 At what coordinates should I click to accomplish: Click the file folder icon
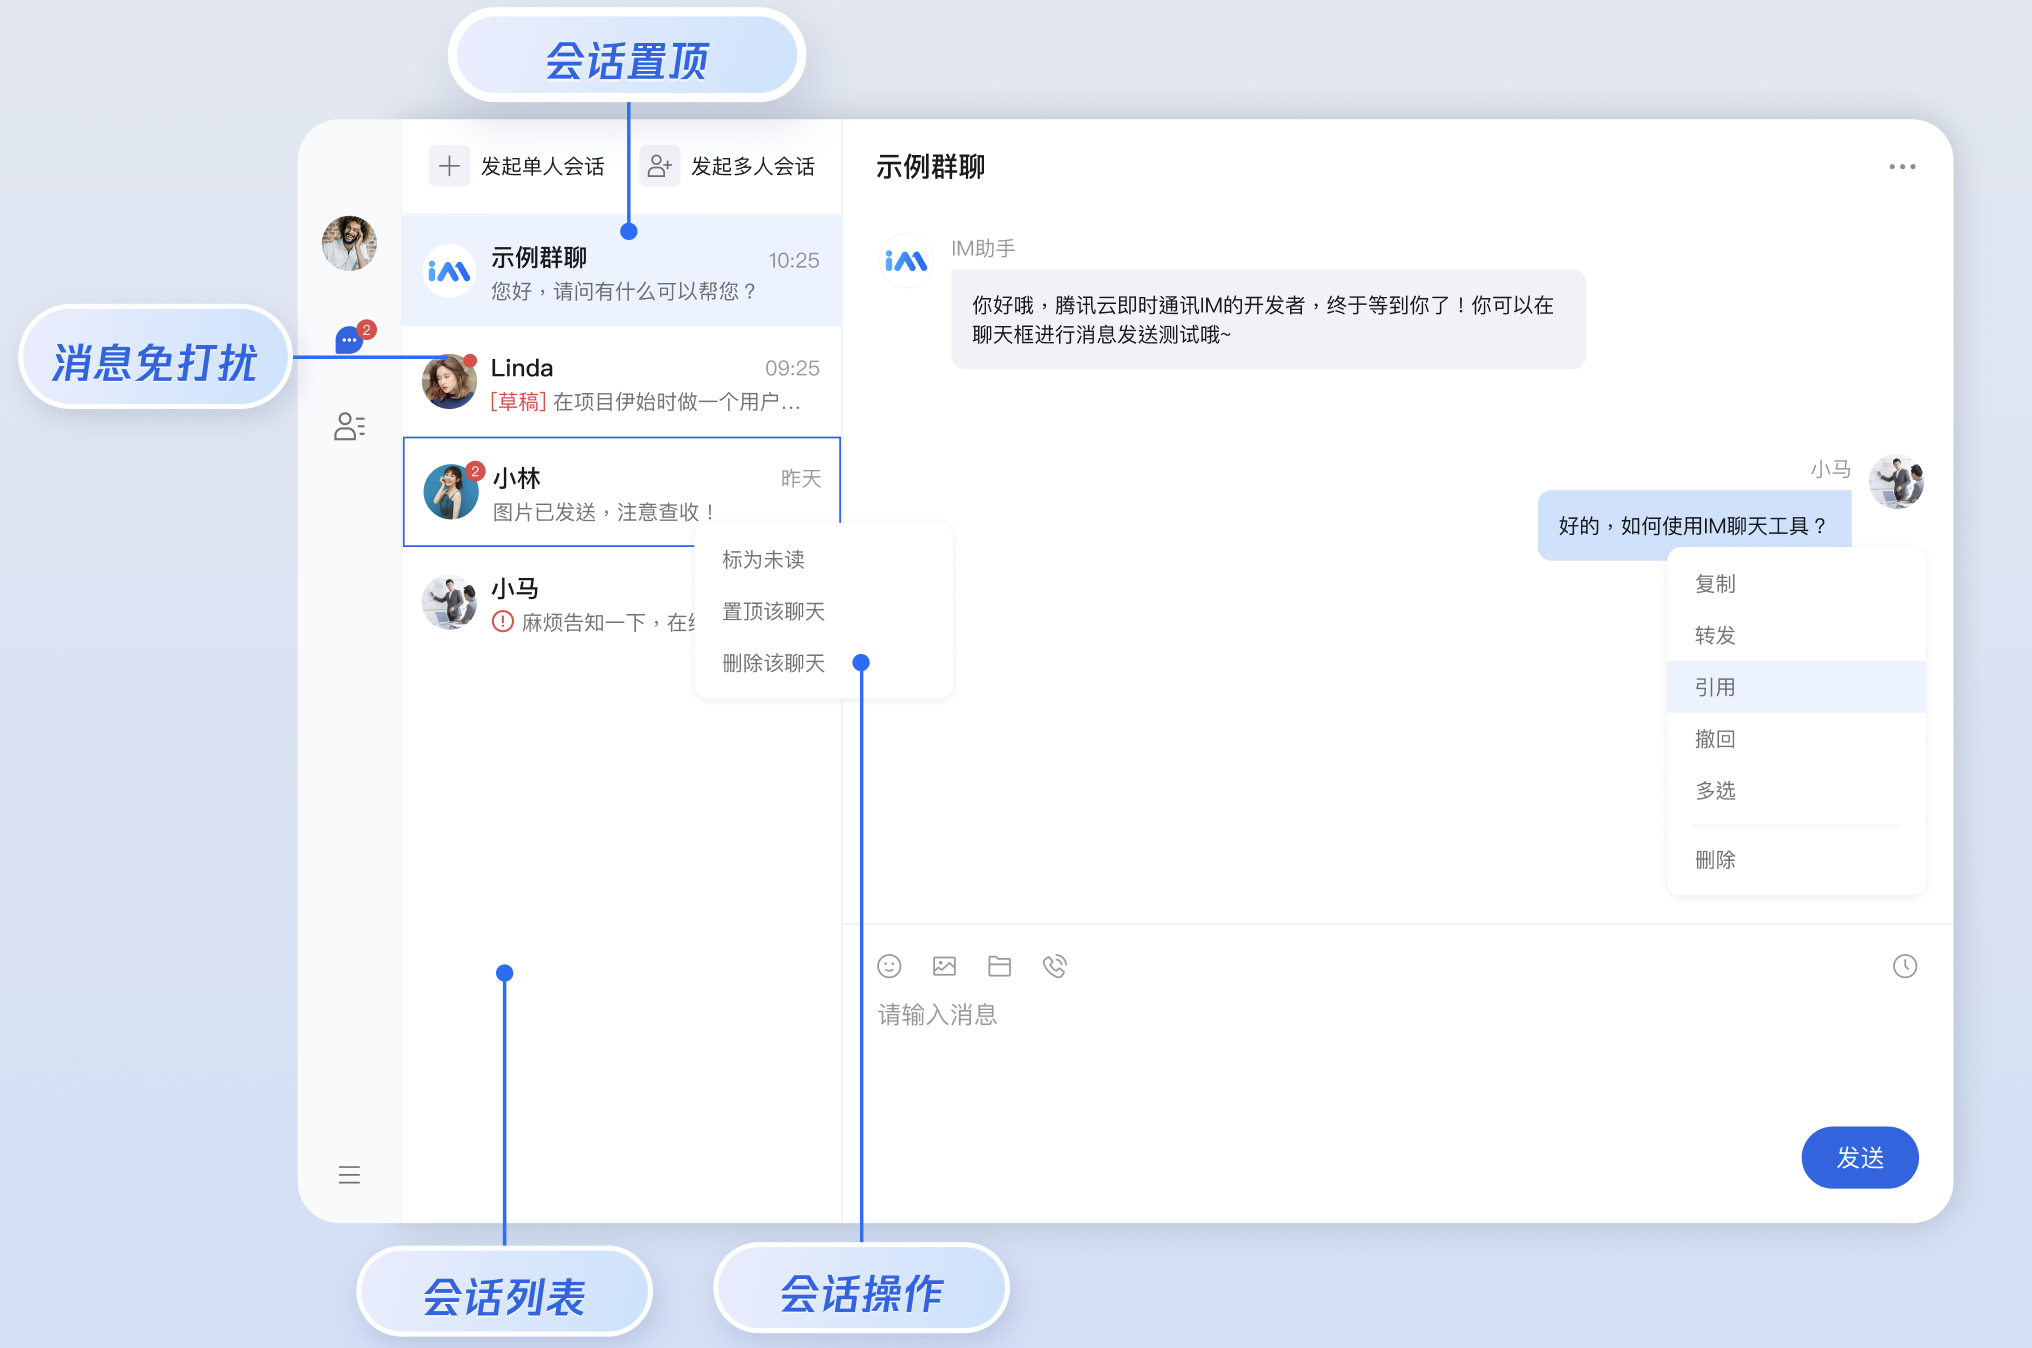click(999, 966)
